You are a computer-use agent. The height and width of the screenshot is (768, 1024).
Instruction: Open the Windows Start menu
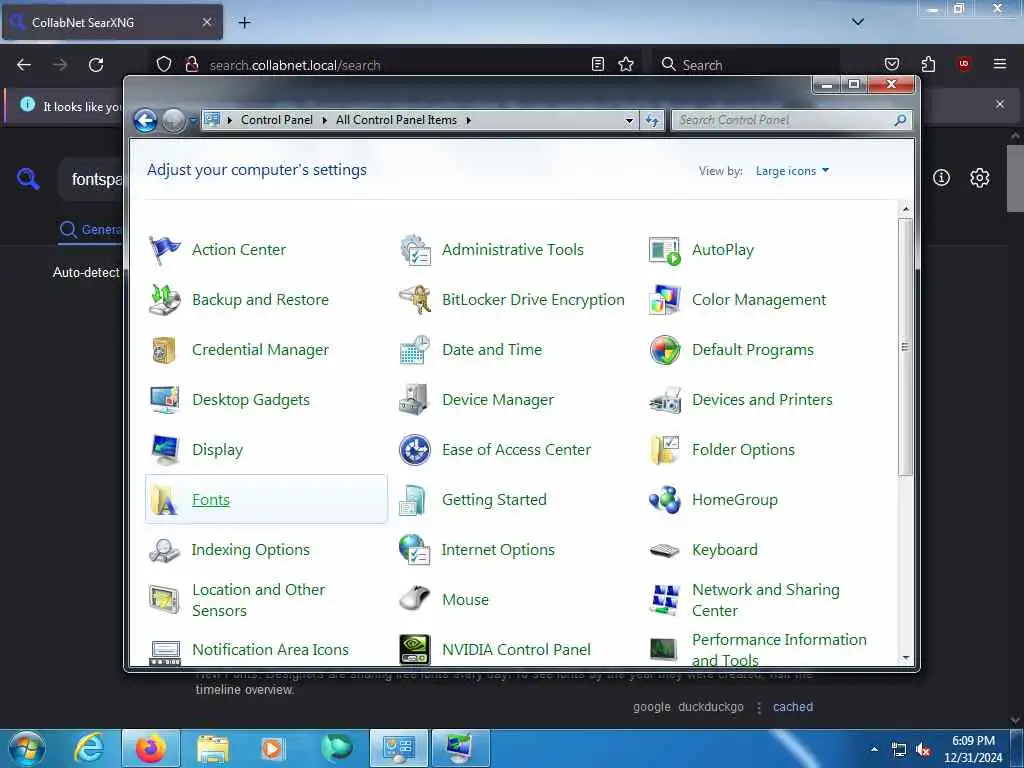tap(26, 748)
